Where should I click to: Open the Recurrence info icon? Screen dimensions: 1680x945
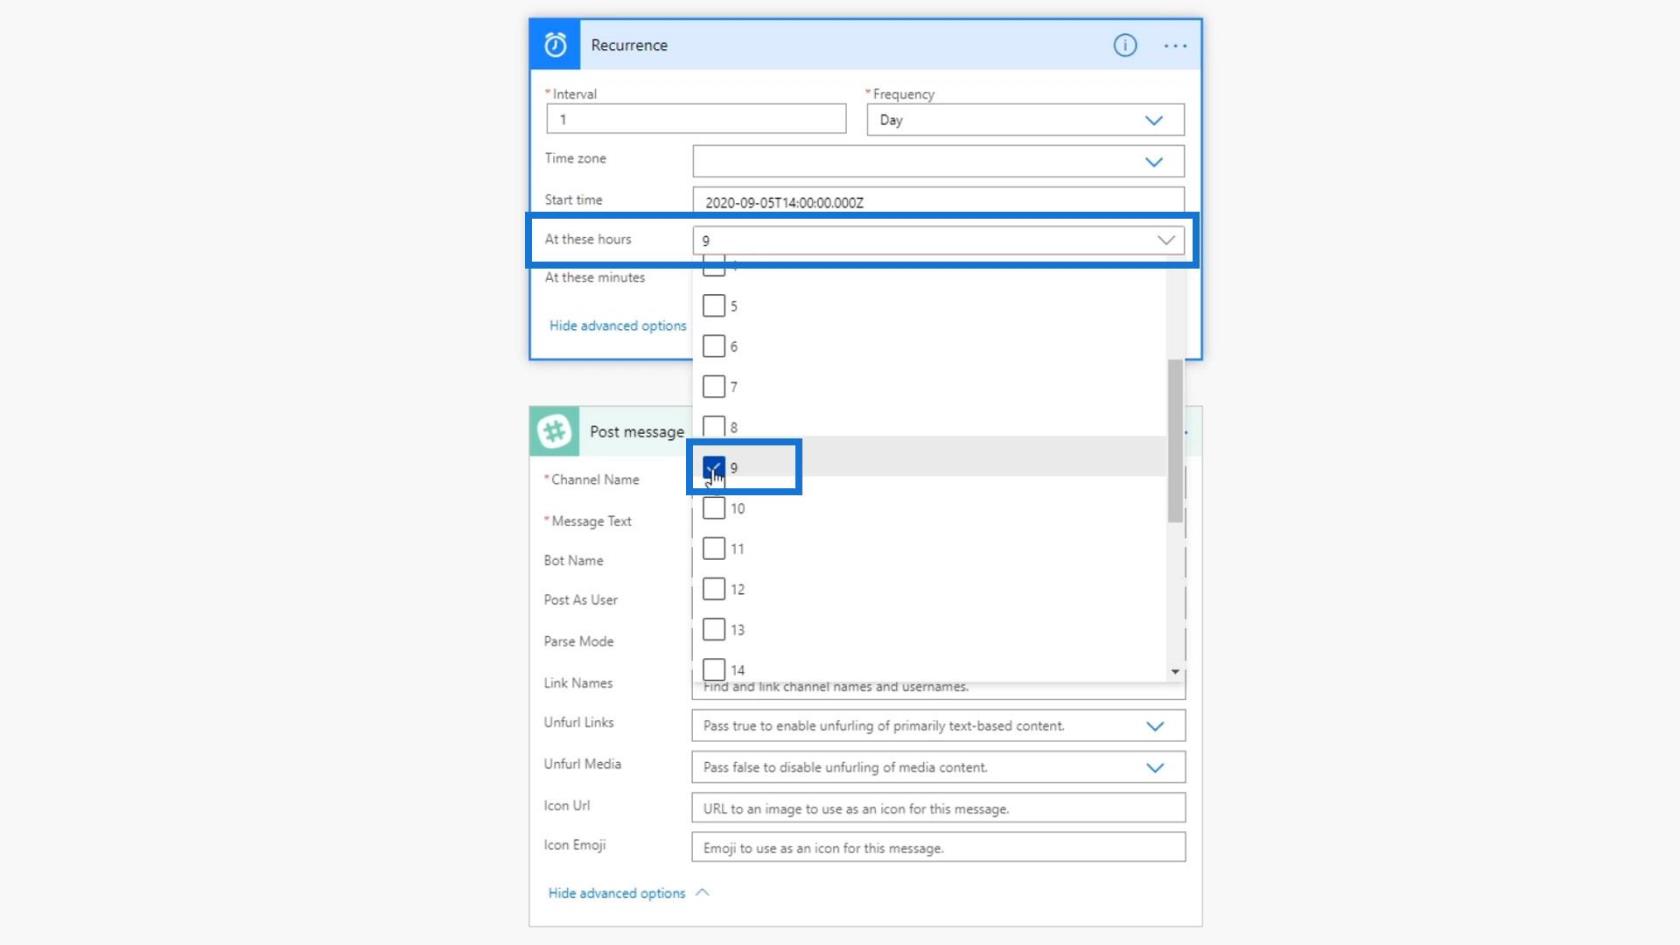pyautogui.click(x=1125, y=45)
